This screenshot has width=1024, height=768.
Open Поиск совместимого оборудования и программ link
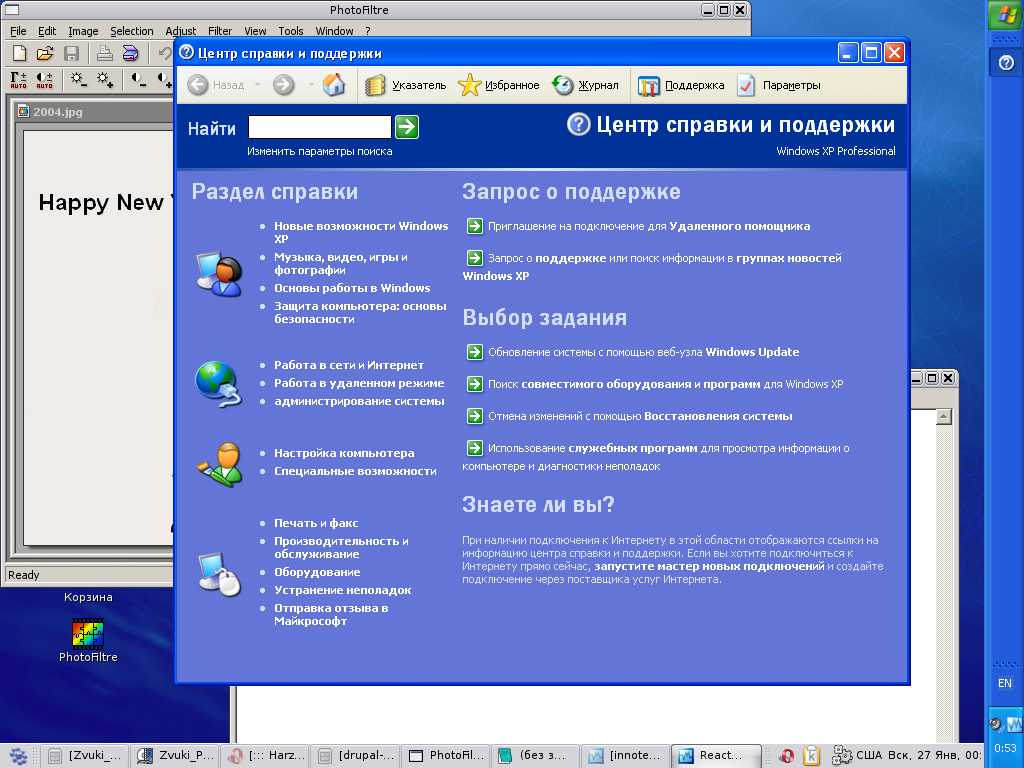click(665, 384)
